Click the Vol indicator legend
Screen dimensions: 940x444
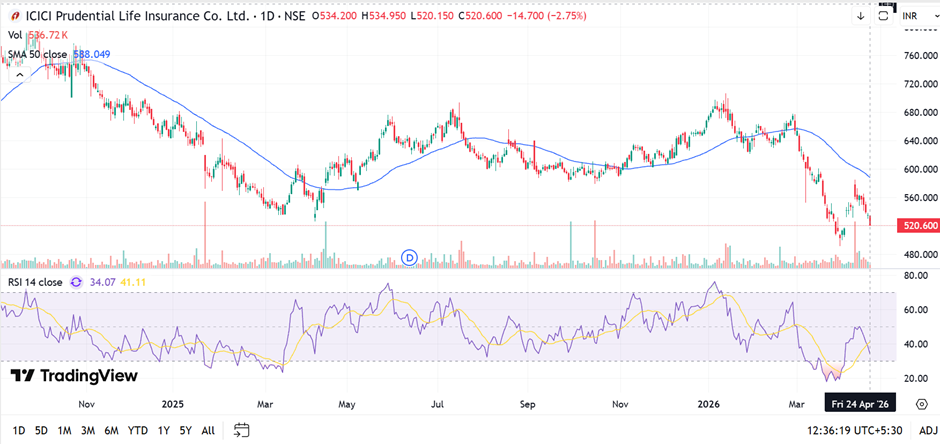tap(16, 35)
